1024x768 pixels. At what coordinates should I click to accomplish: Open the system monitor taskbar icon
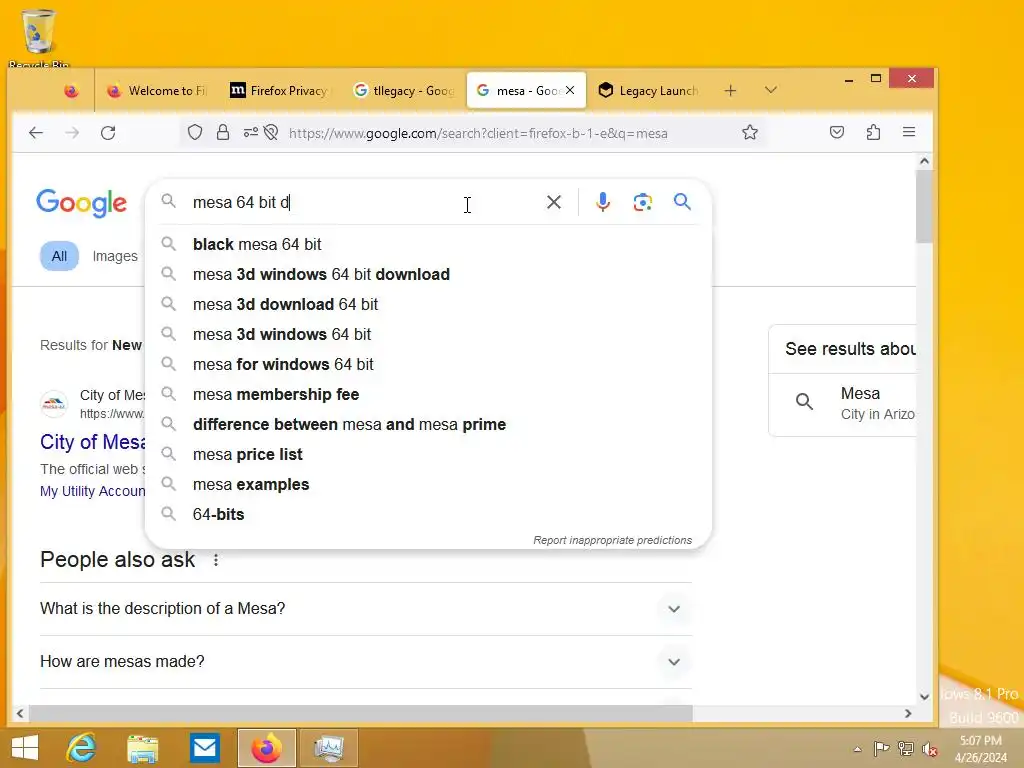tap(328, 748)
